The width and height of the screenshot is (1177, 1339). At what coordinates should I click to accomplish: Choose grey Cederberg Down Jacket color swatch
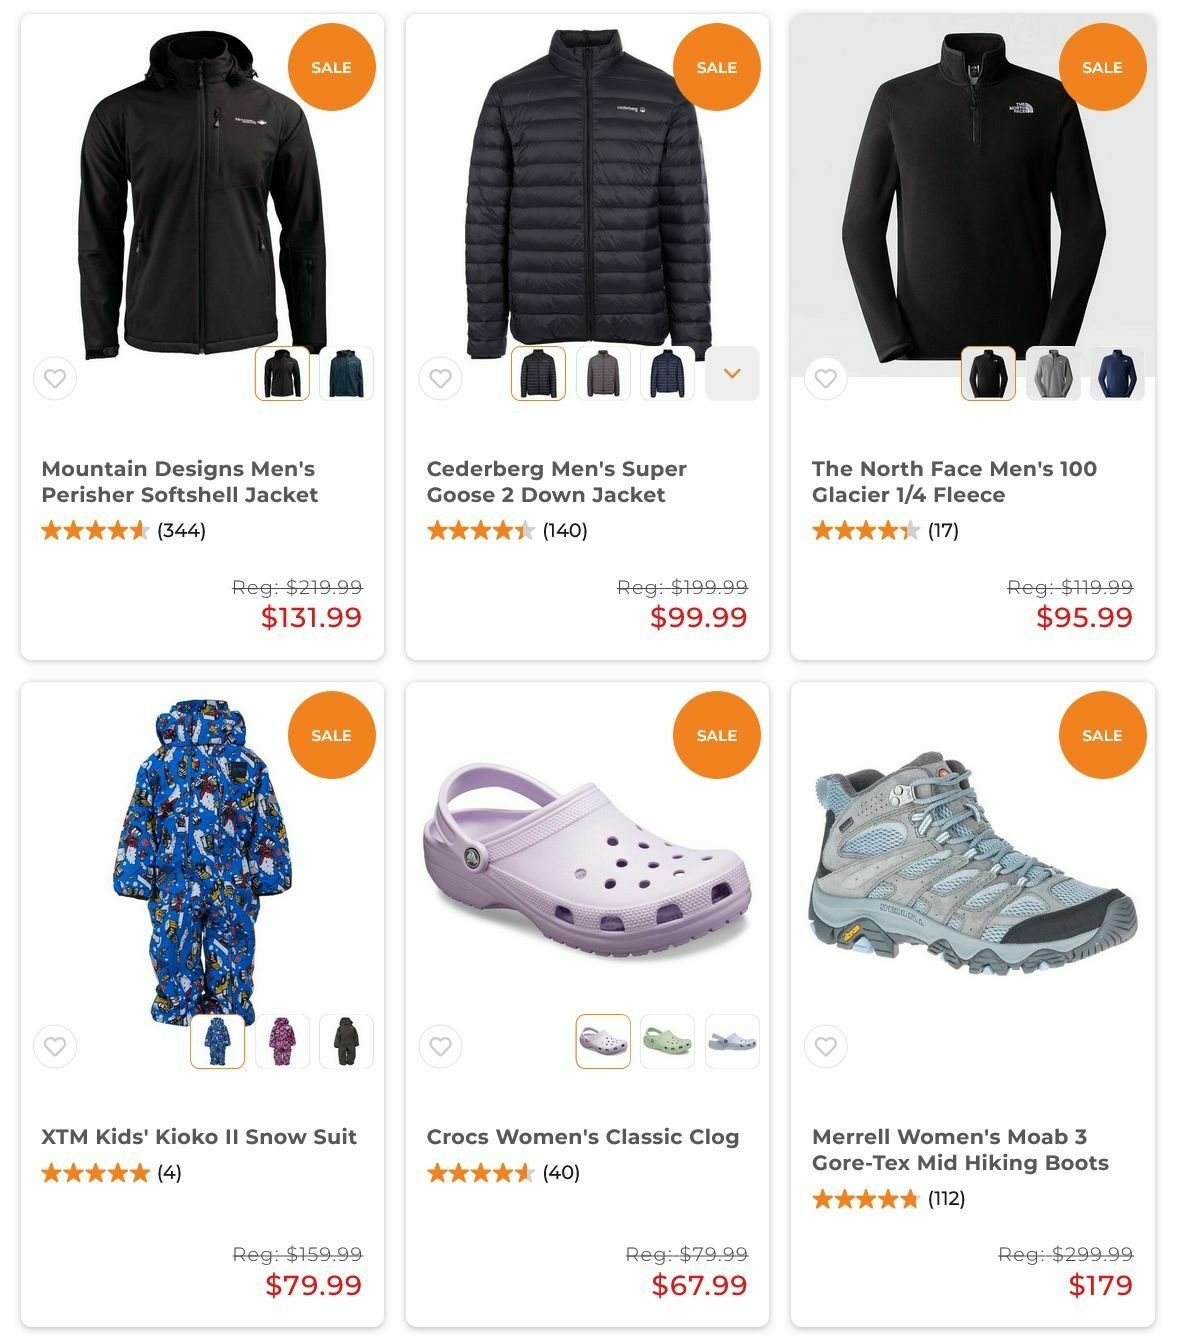tap(603, 373)
